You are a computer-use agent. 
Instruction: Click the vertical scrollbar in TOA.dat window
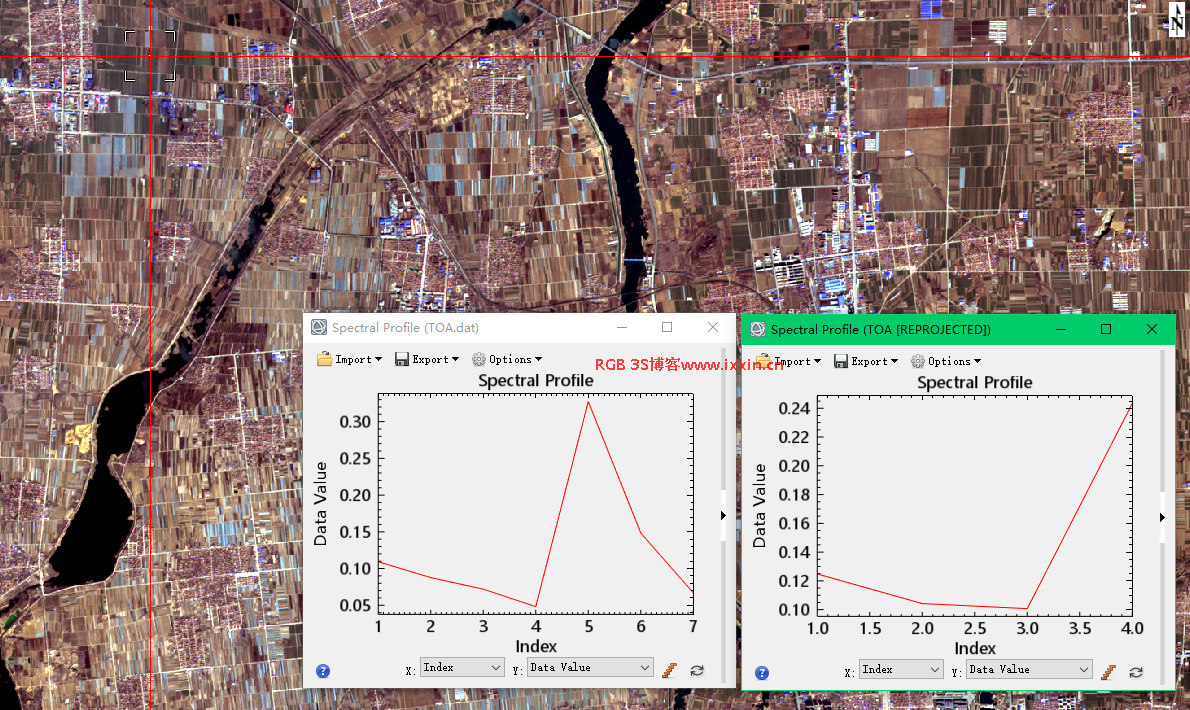pyautogui.click(x=723, y=516)
